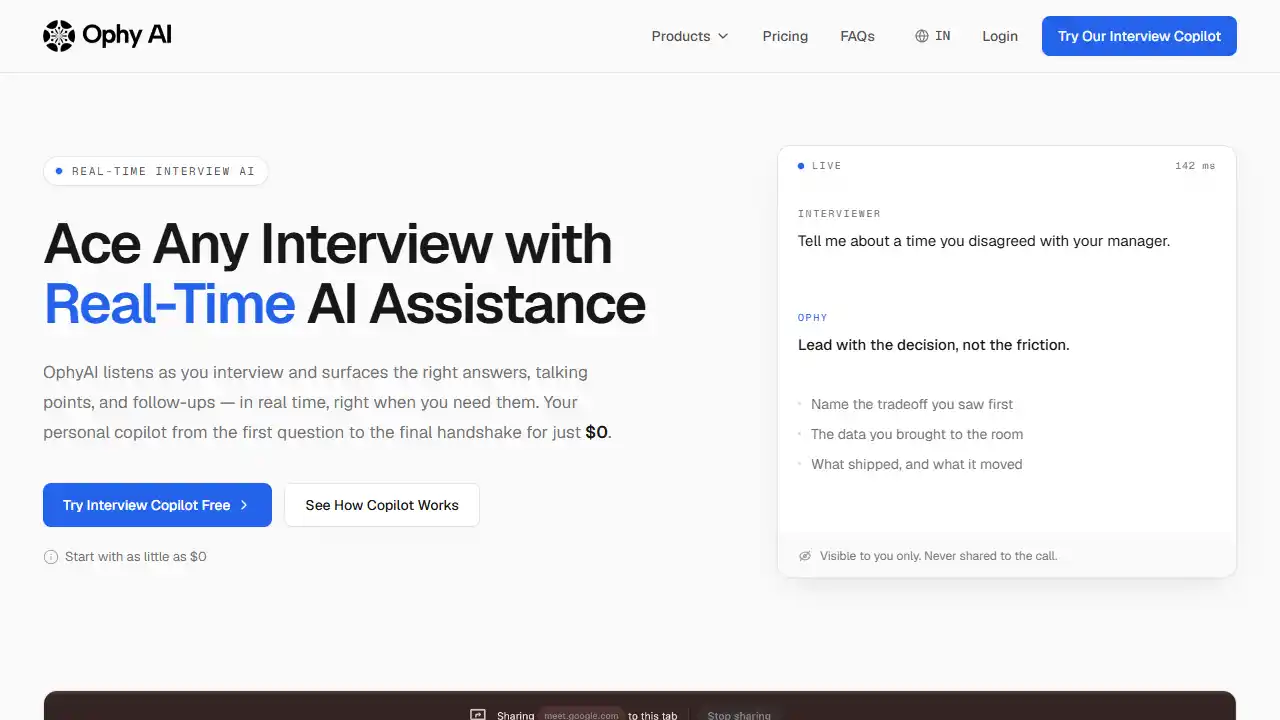Click the blue OPHY label
The height and width of the screenshot is (720, 1280).
(813, 318)
